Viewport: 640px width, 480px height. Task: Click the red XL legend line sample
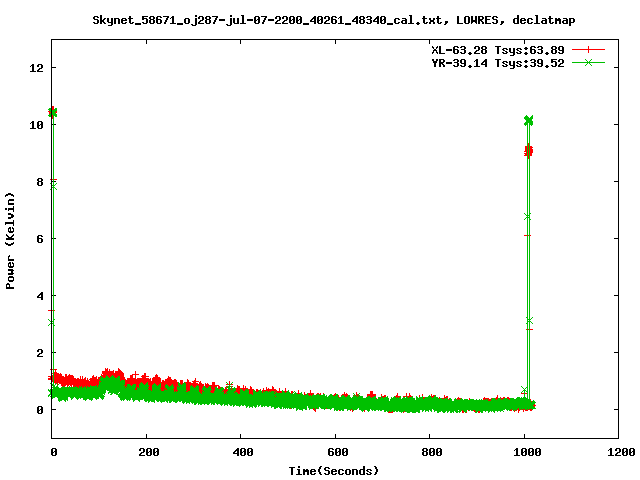click(588, 50)
